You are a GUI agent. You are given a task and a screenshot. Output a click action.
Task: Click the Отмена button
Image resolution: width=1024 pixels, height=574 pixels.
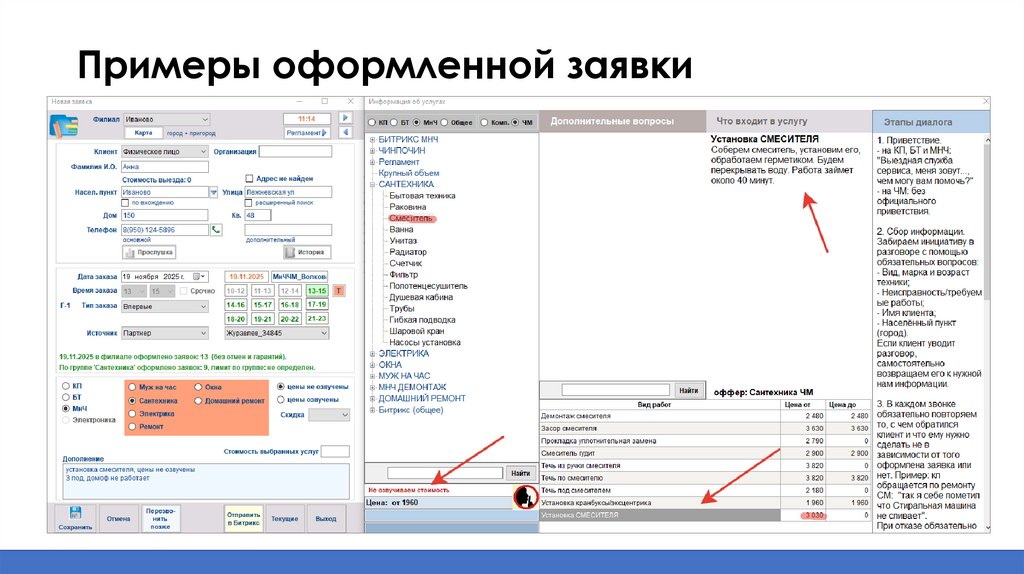(x=118, y=518)
